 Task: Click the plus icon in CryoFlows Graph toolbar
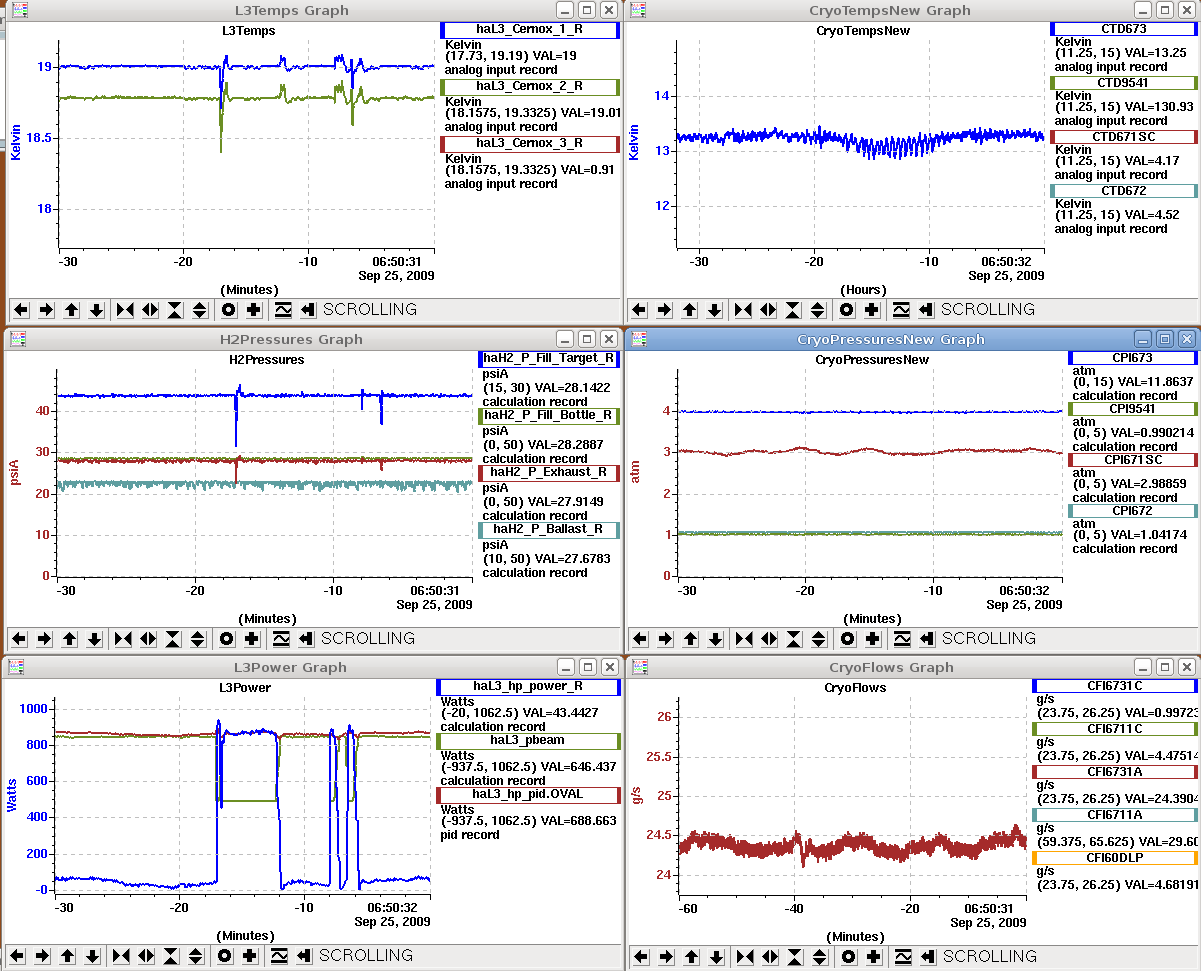coord(872,957)
